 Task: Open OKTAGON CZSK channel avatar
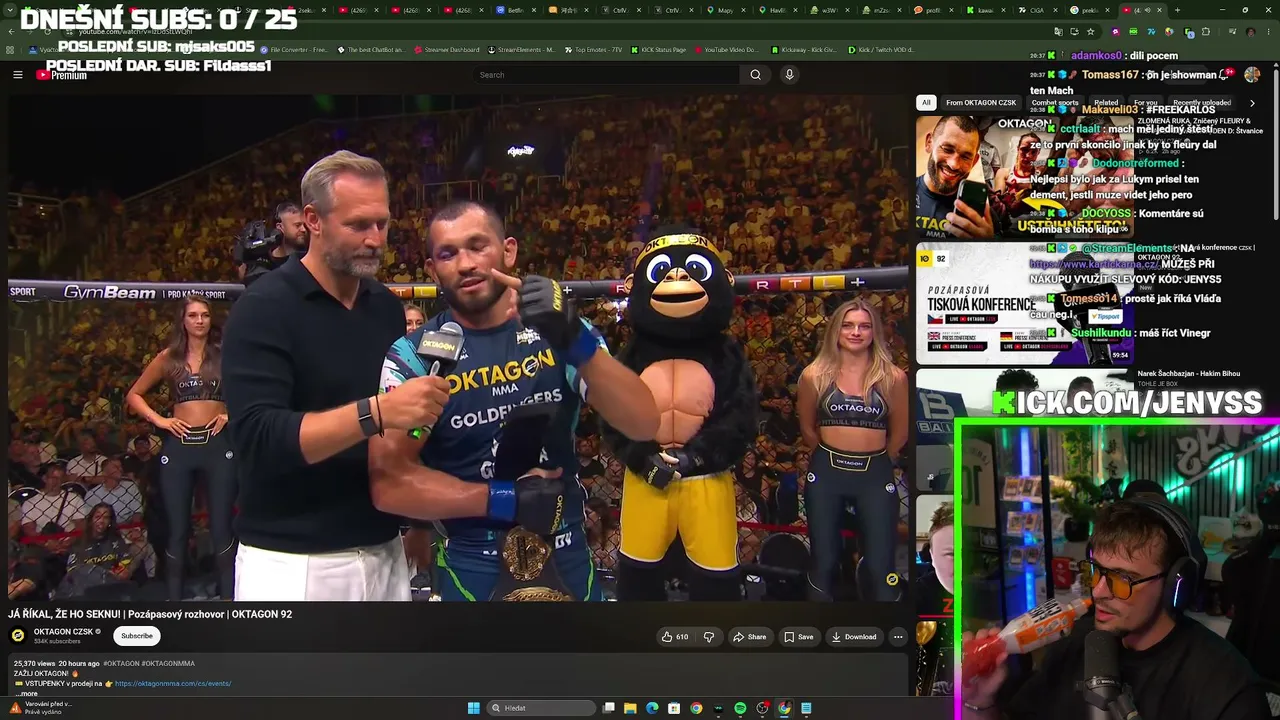[18, 636]
